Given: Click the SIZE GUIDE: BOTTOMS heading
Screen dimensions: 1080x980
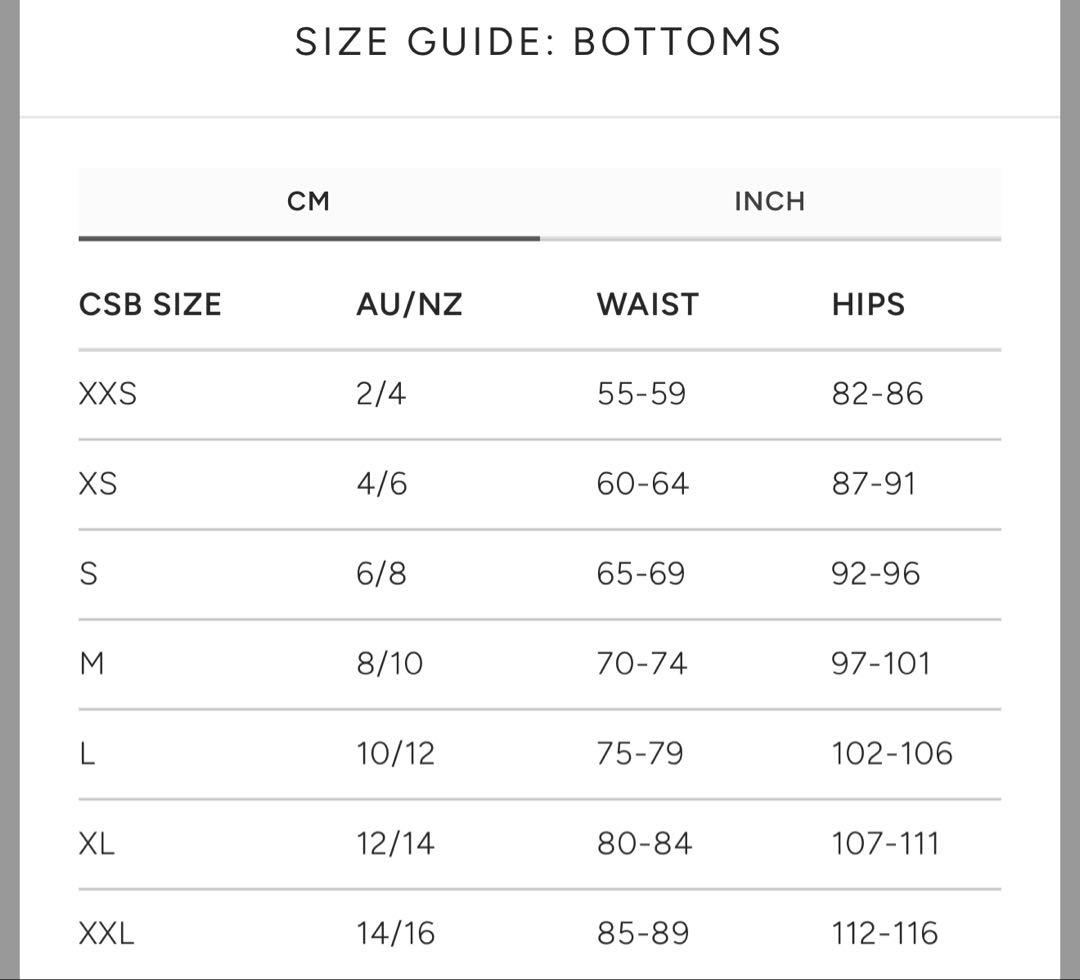Looking at the screenshot, I should (538, 42).
